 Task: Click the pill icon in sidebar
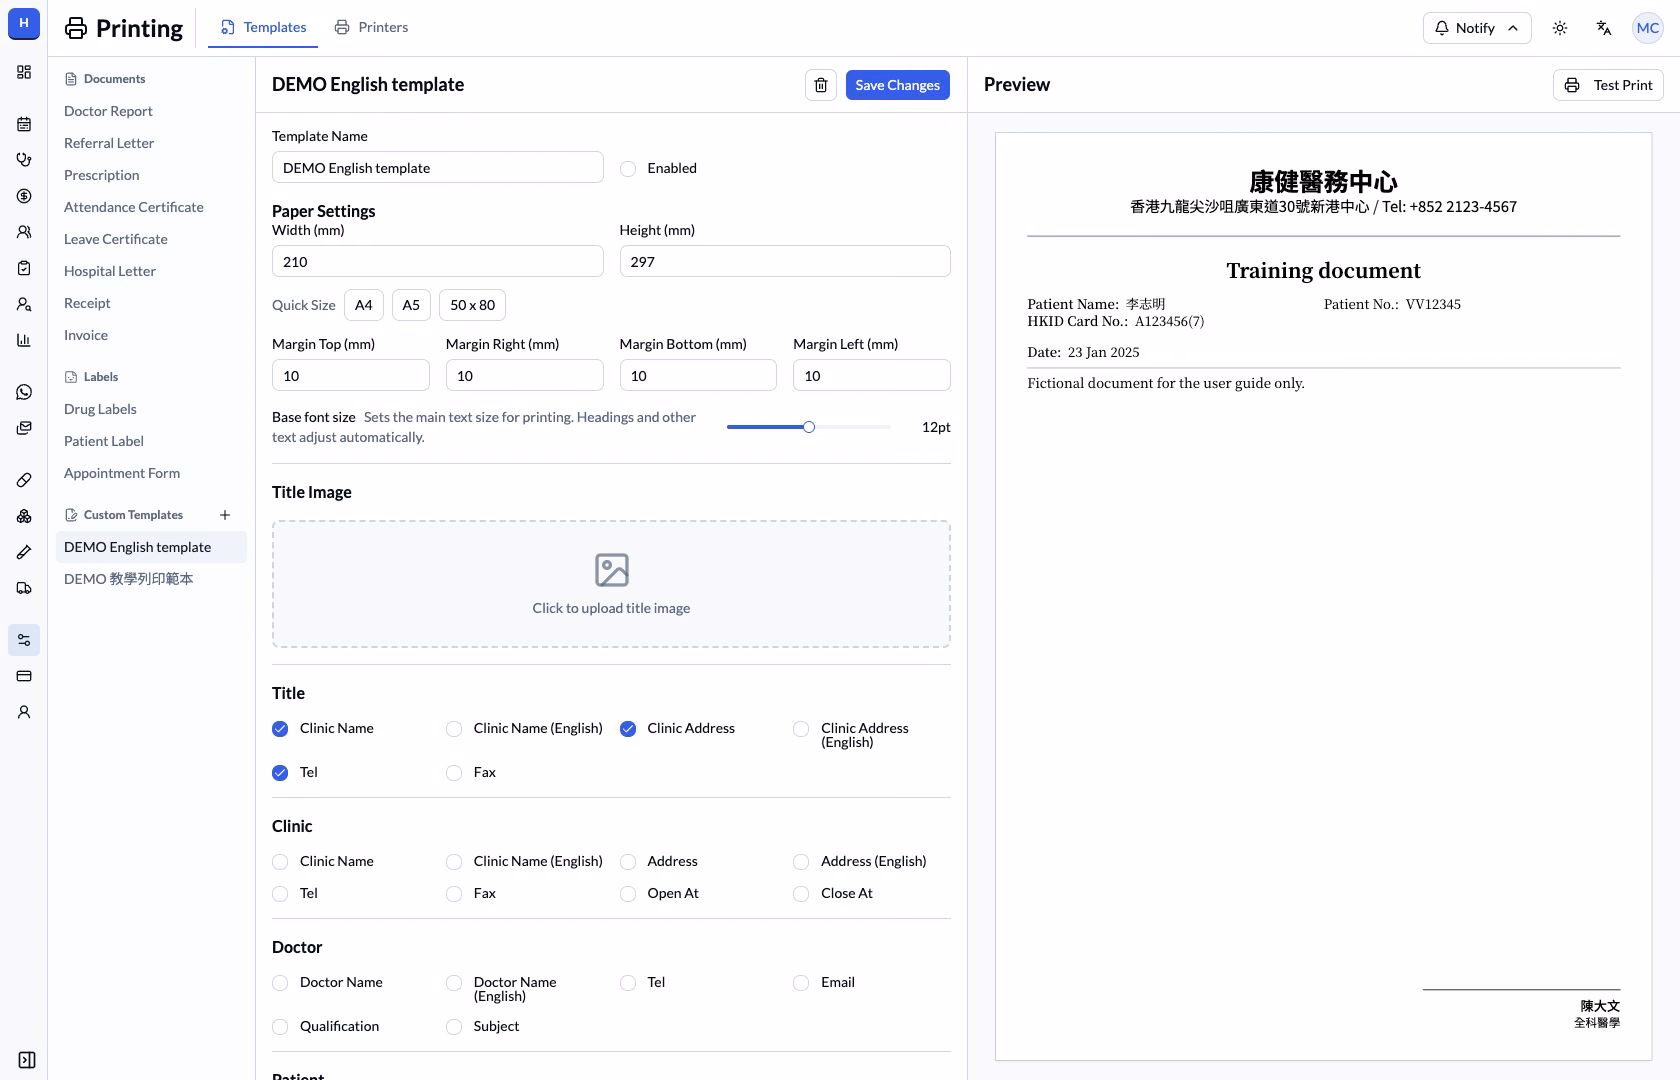(x=24, y=480)
